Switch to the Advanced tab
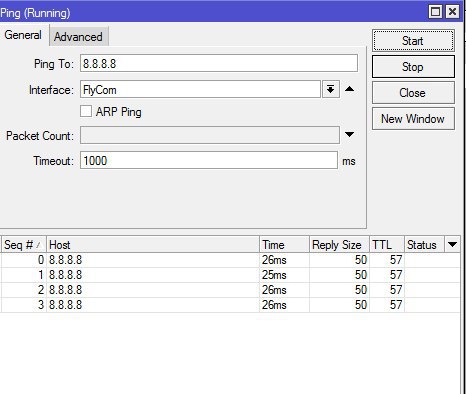This screenshot has height=394, width=466. click(79, 36)
